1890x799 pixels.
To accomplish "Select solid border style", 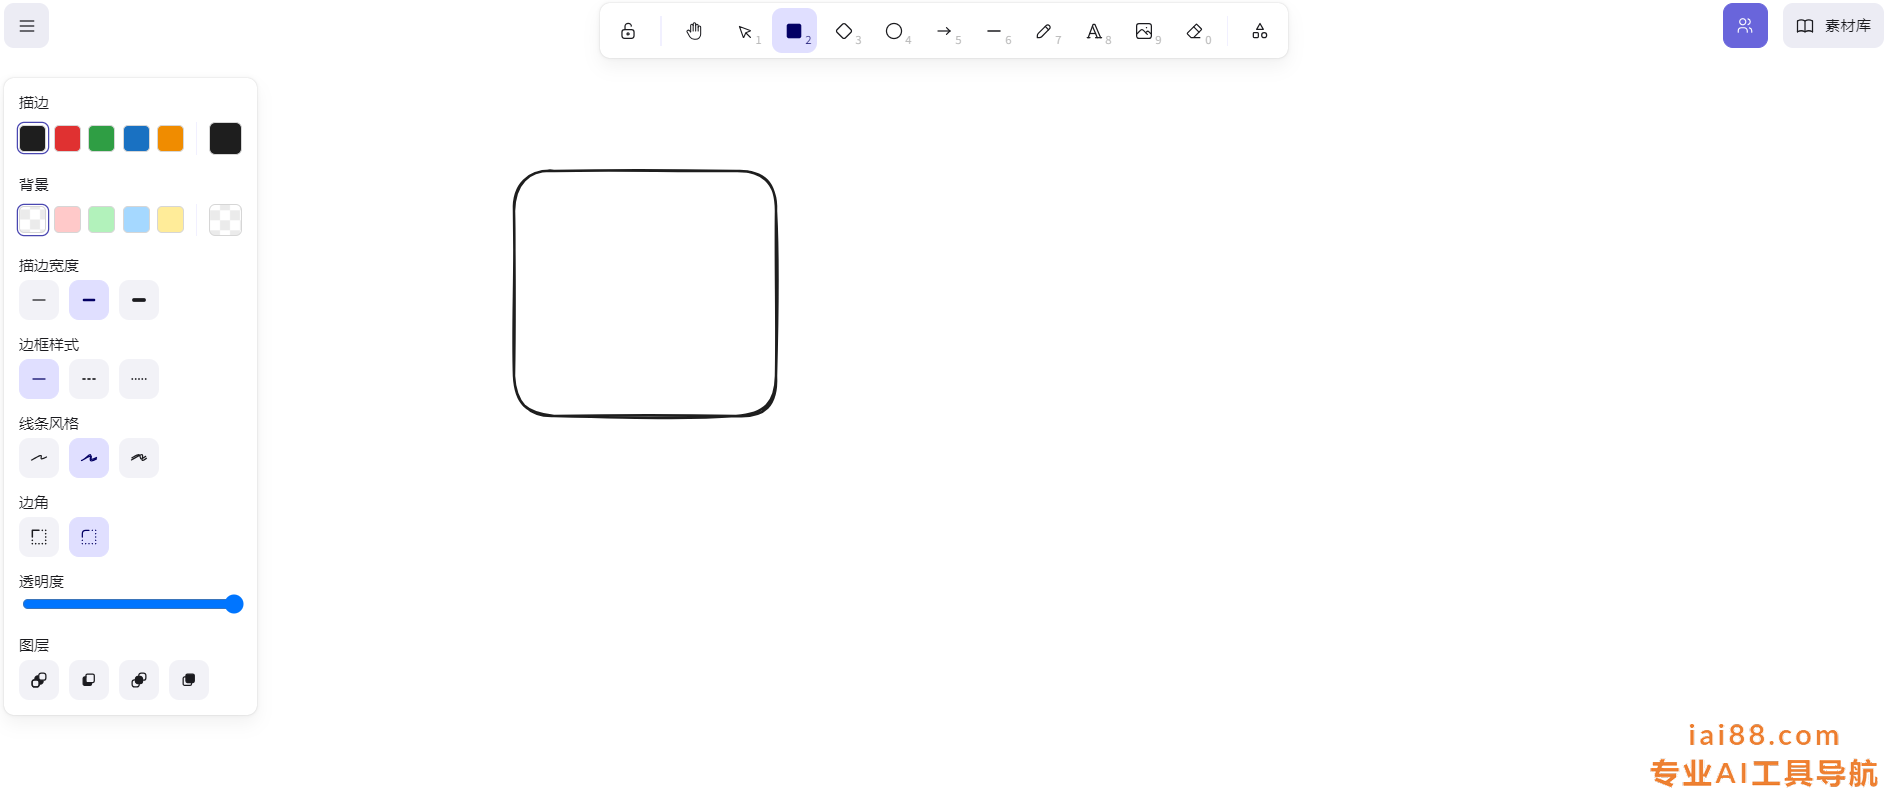I will coord(39,379).
